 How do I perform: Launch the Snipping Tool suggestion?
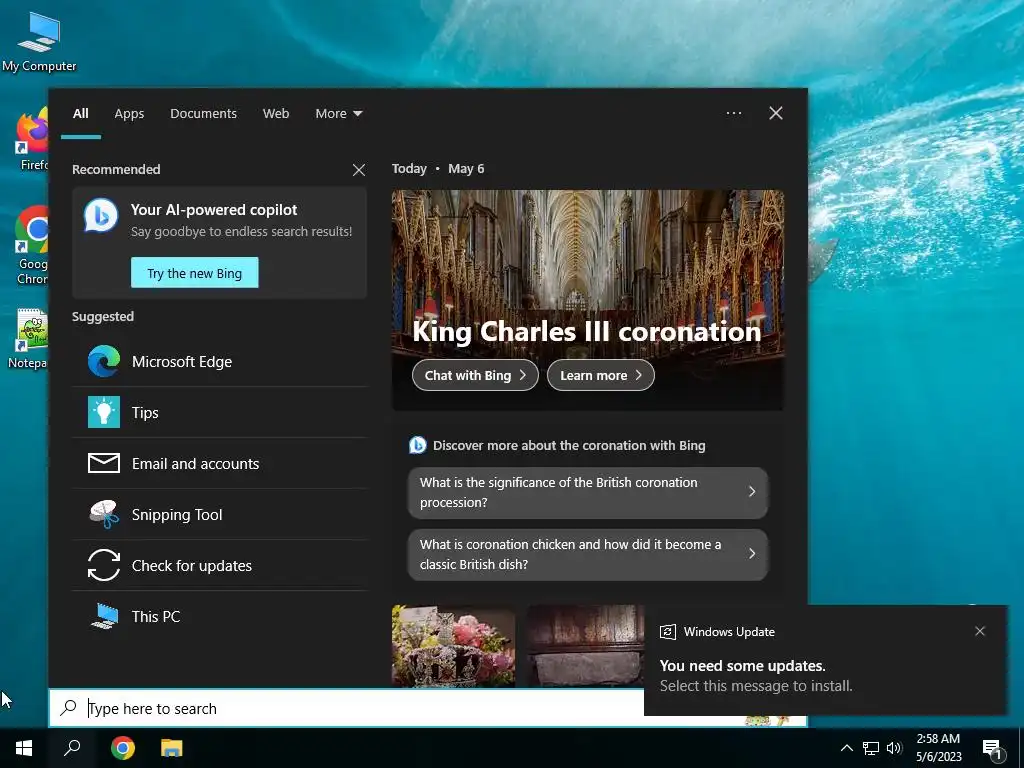[x=219, y=515]
